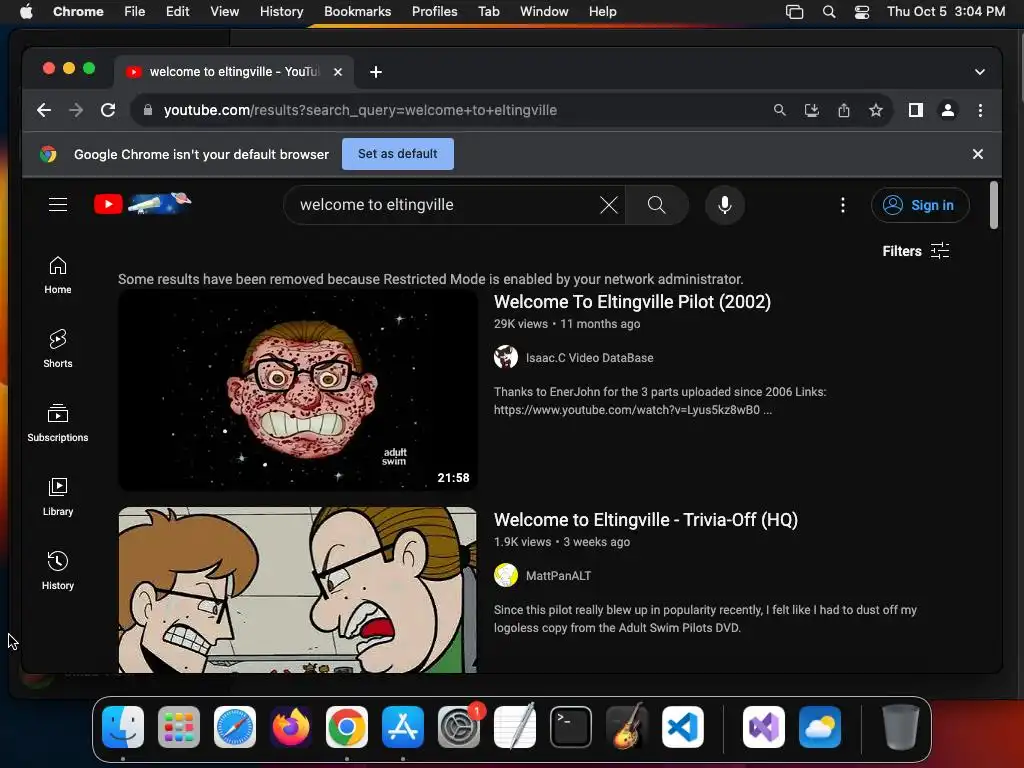
Task: Open the YouTube hamburger guide menu
Action: [x=57, y=204]
